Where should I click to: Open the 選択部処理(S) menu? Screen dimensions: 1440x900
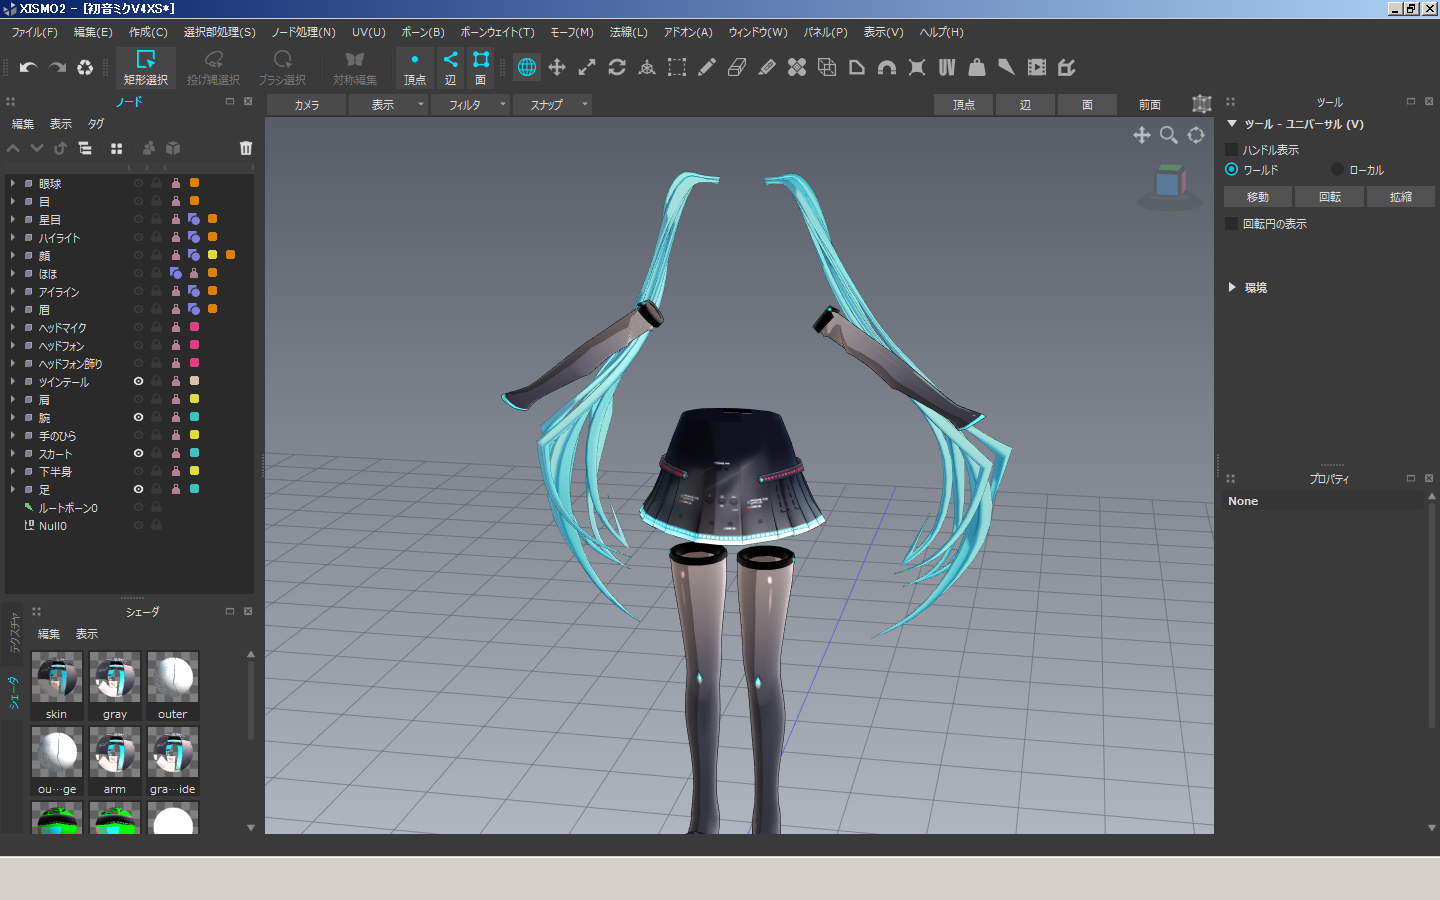point(219,32)
